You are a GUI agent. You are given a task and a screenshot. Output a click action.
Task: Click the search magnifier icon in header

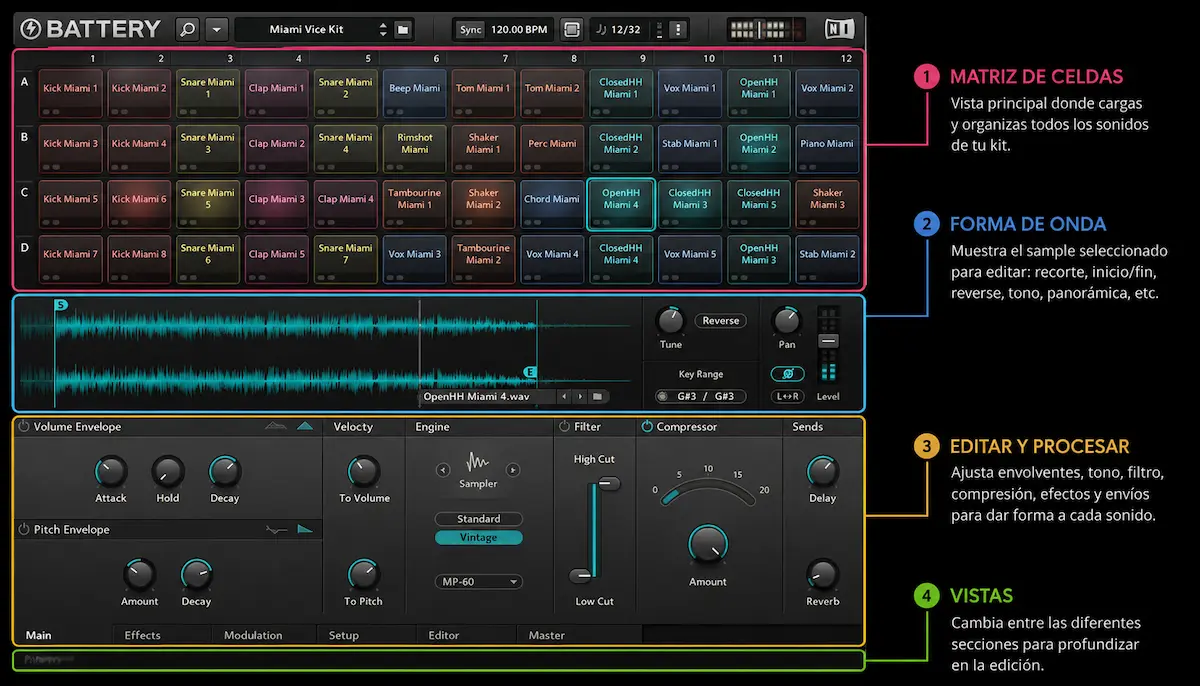click(187, 29)
